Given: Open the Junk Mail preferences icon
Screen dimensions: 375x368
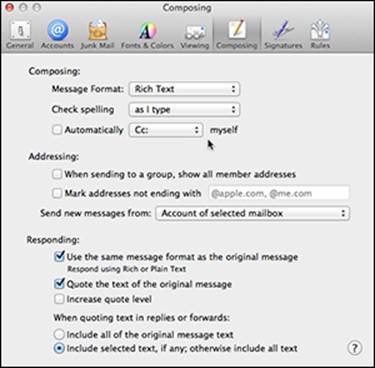Looking at the screenshot, I should click(97, 35).
